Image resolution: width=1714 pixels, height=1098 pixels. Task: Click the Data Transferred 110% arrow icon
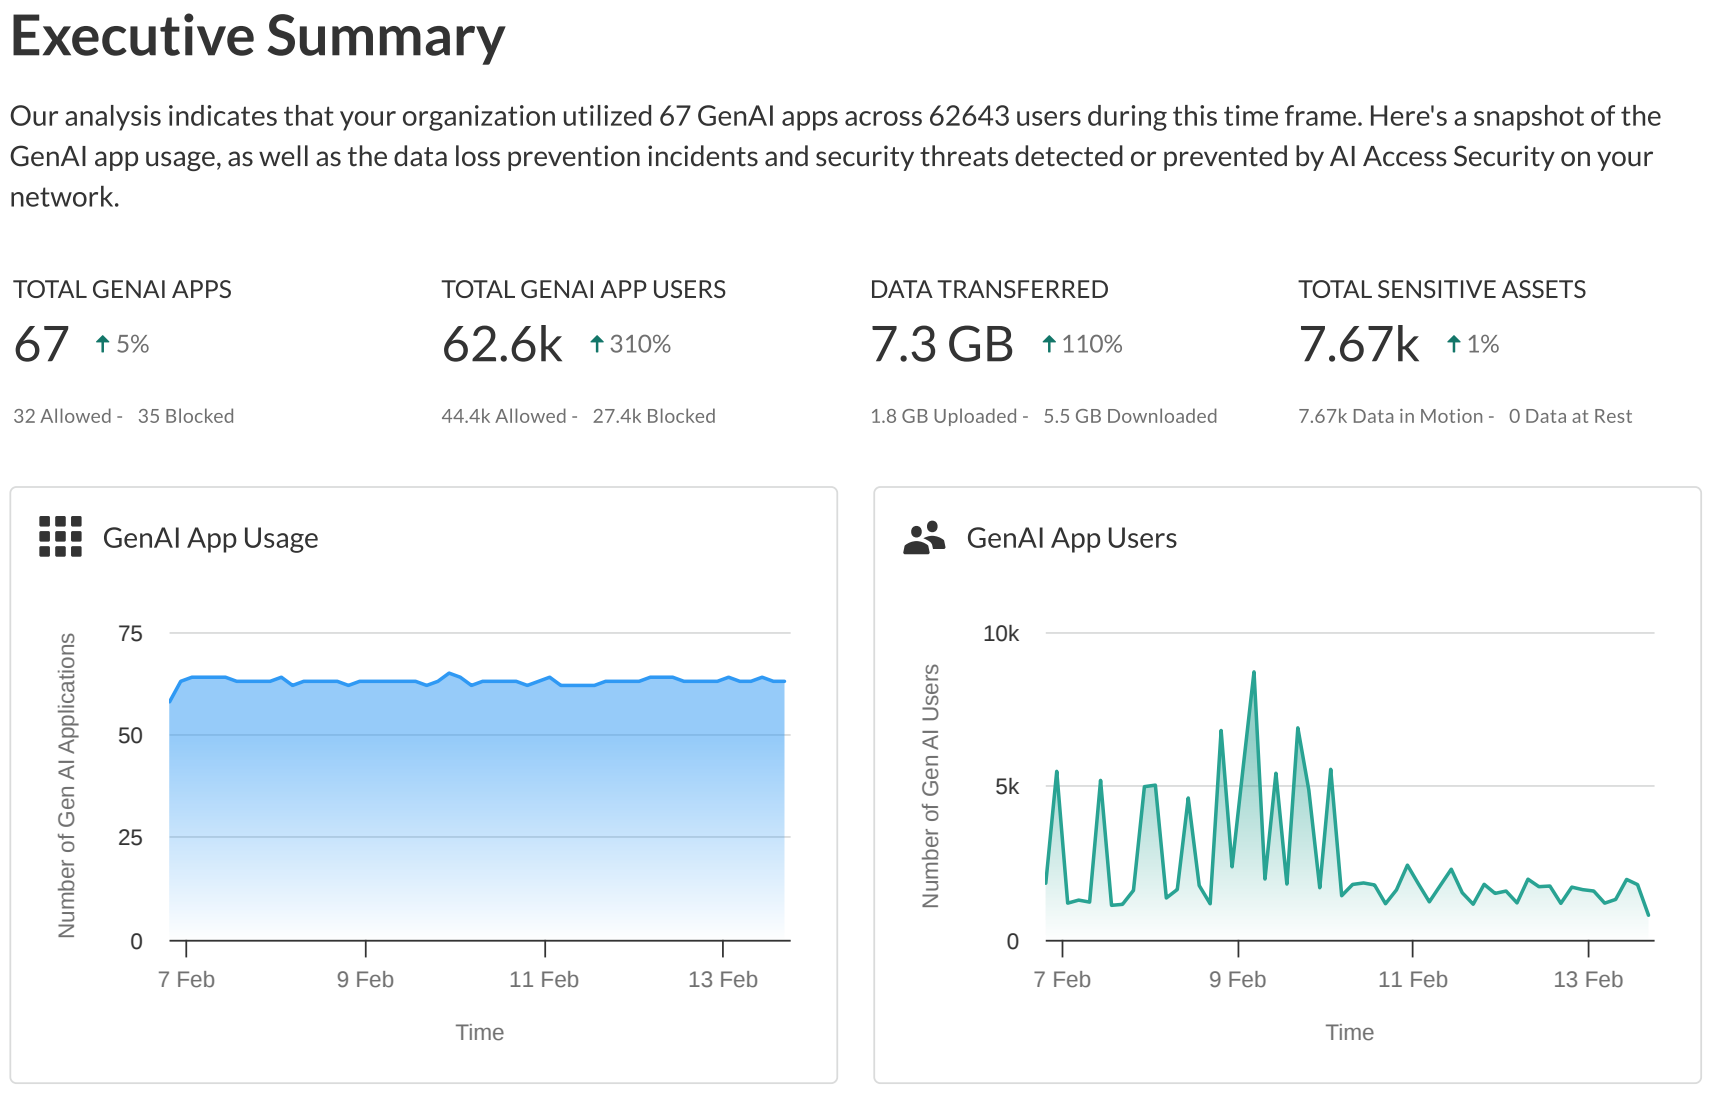(x=1049, y=344)
